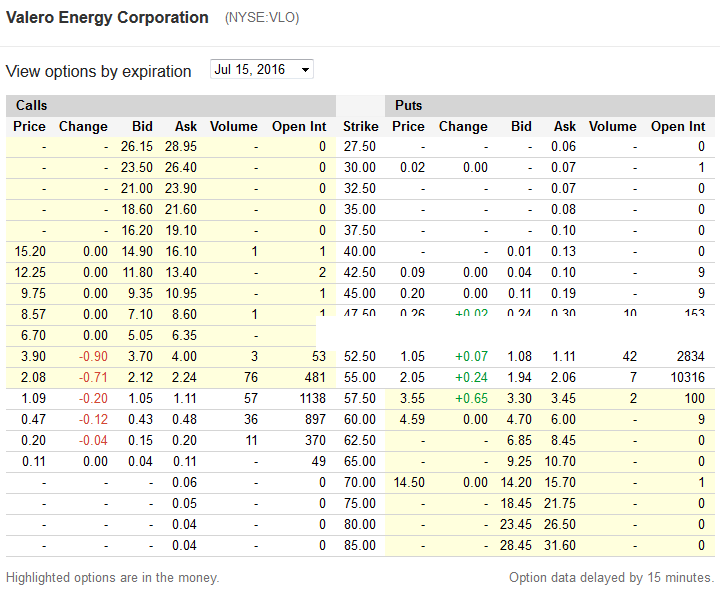Viewport: 720px width, 595px height.
Task: Click call price 9.75
Action: 33,293
